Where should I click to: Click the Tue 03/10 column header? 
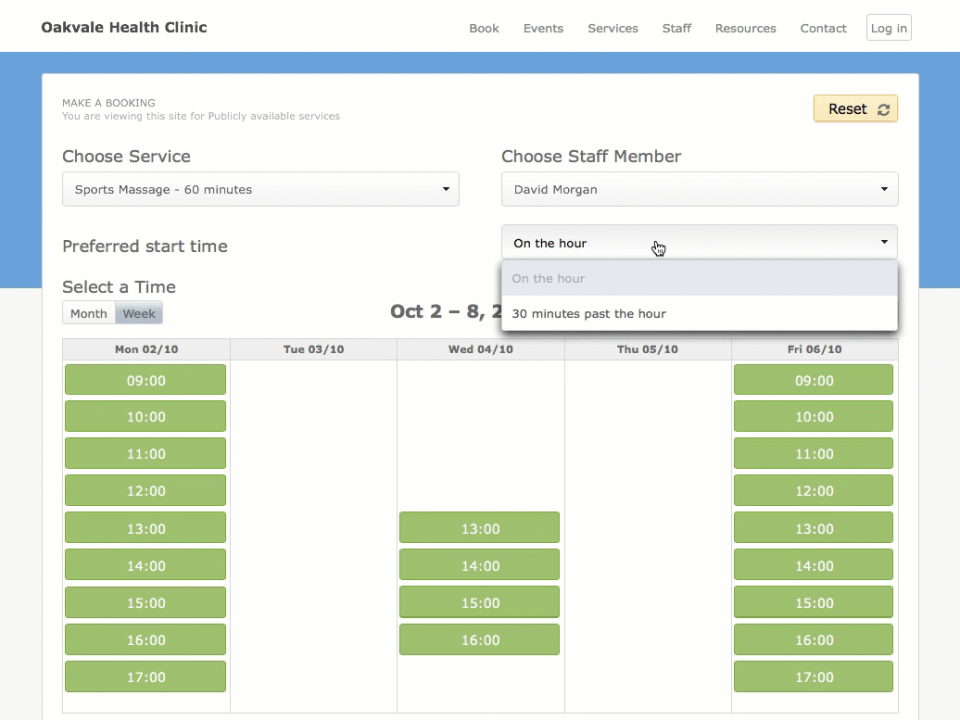click(313, 349)
